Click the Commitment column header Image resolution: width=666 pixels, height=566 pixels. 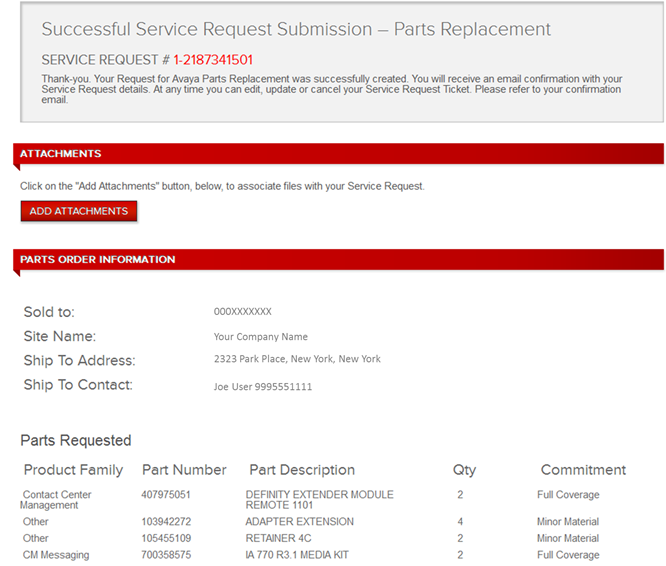tap(583, 470)
